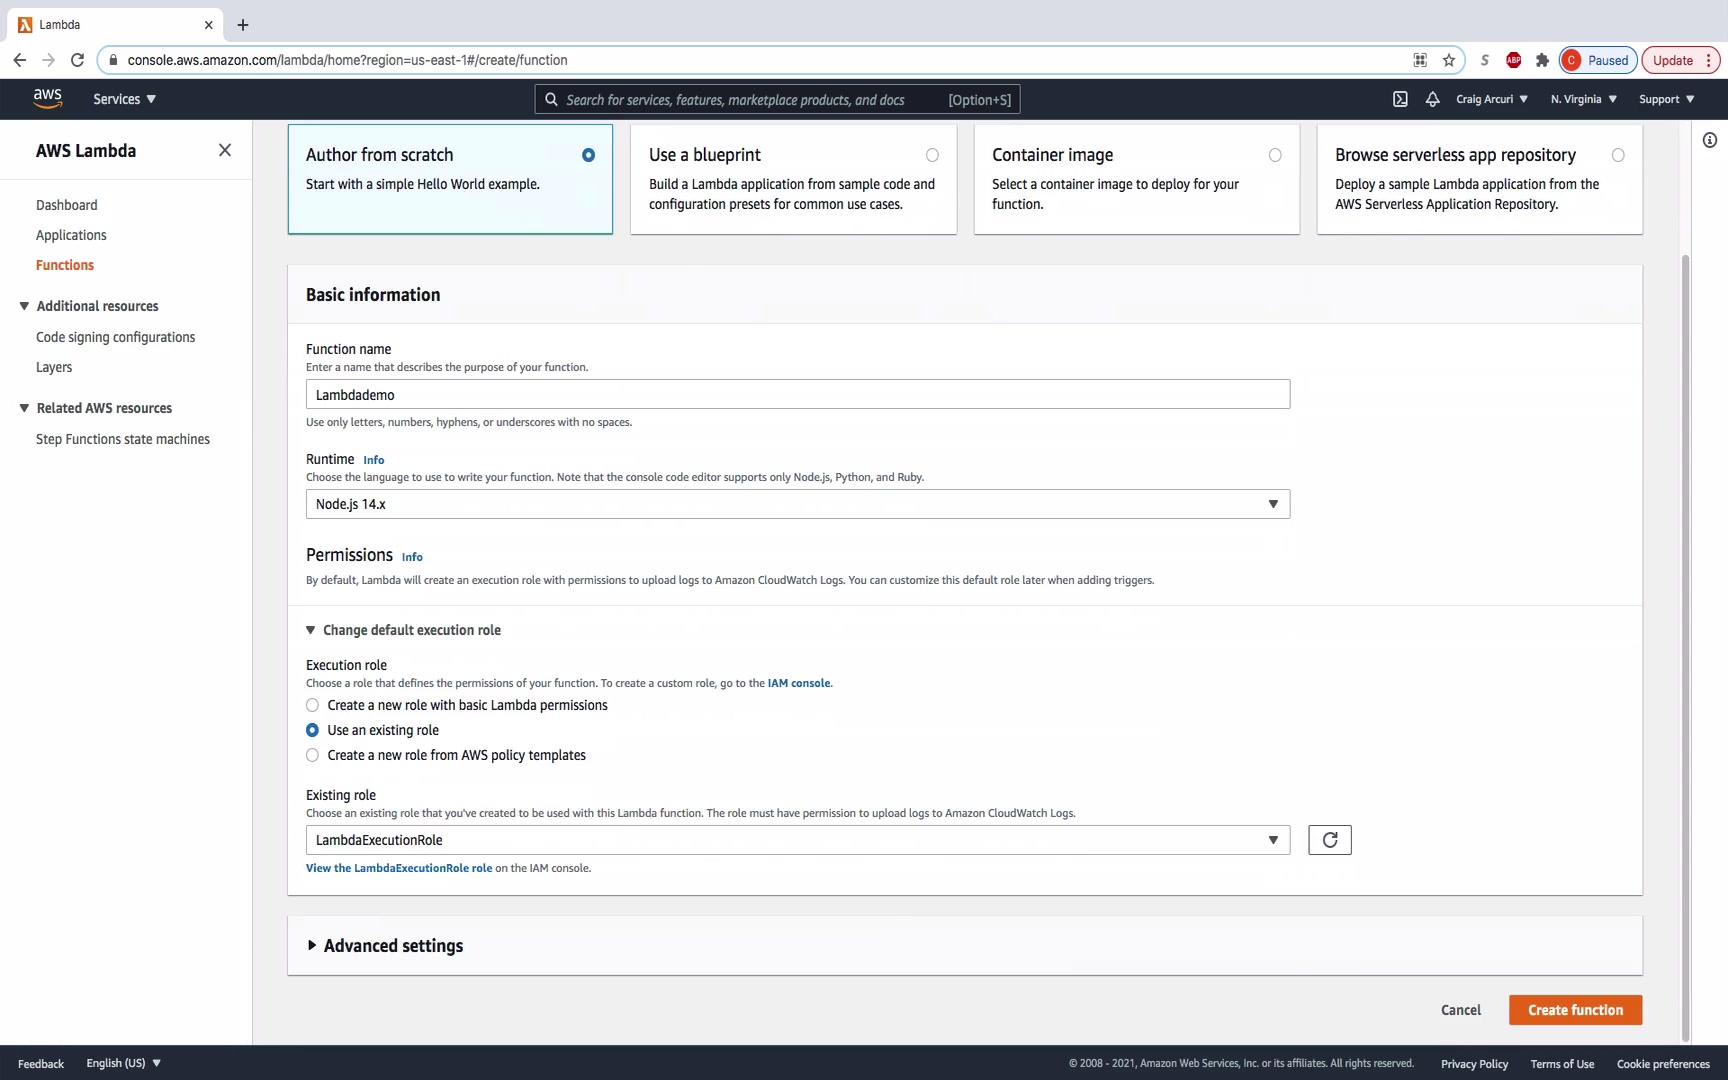
Task: Open the browser extensions puzzle icon
Action: coord(1542,60)
